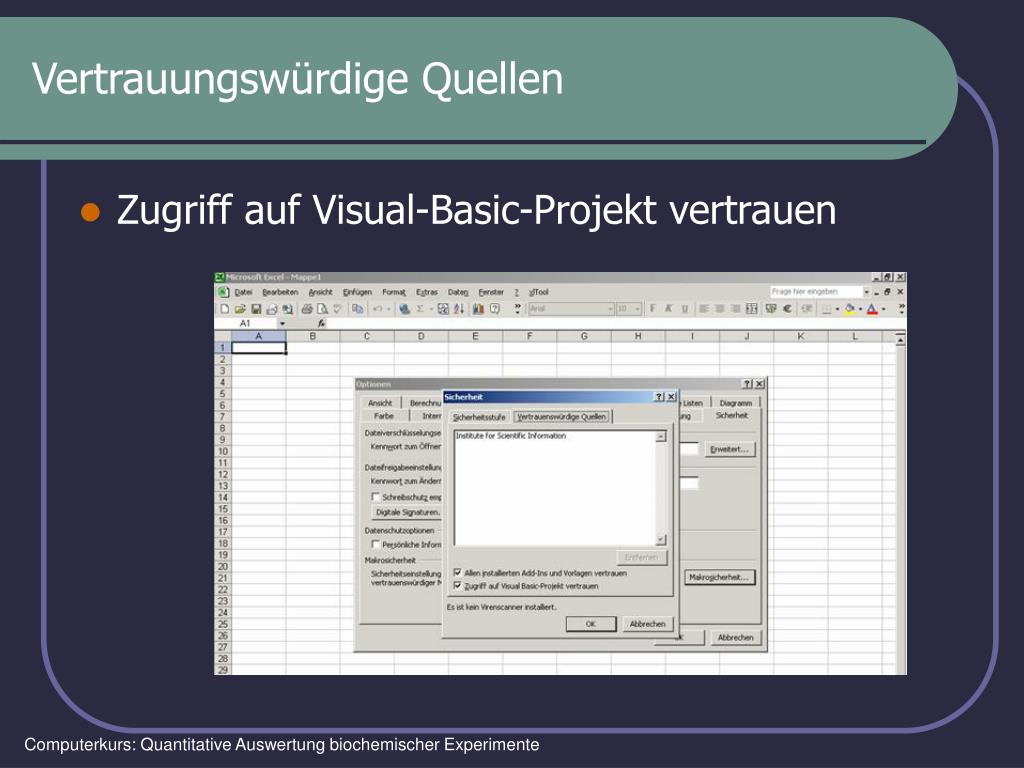Click the Frage hier eingeben help box
This screenshot has width=1024, height=768.
[815, 292]
